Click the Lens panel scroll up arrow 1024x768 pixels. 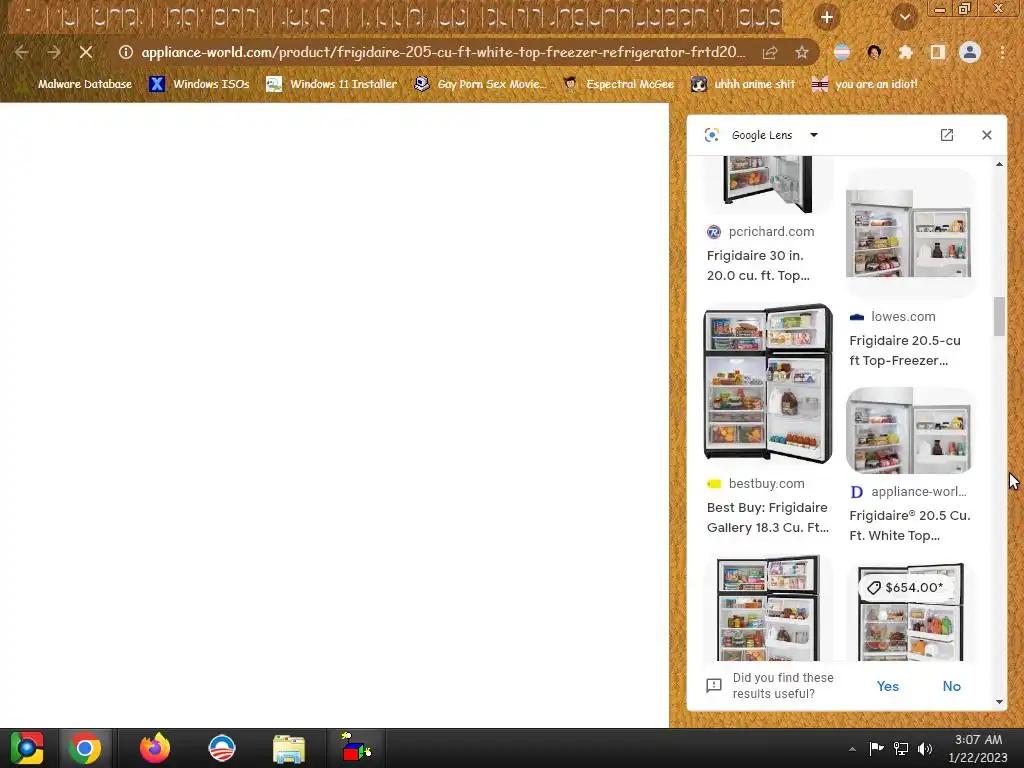[x=999, y=164]
